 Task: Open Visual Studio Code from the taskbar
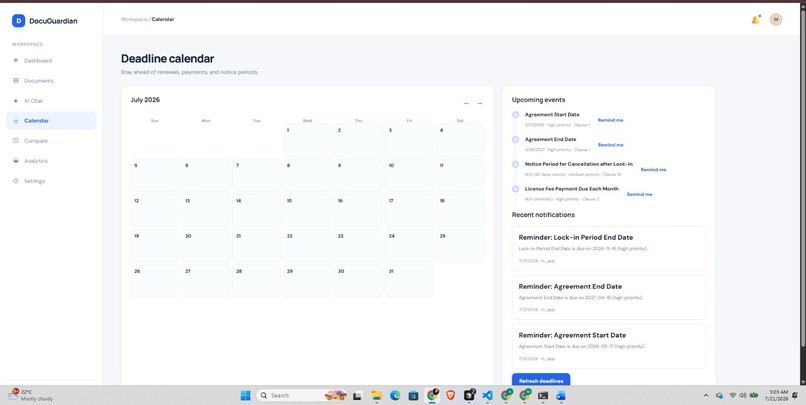(x=487, y=395)
